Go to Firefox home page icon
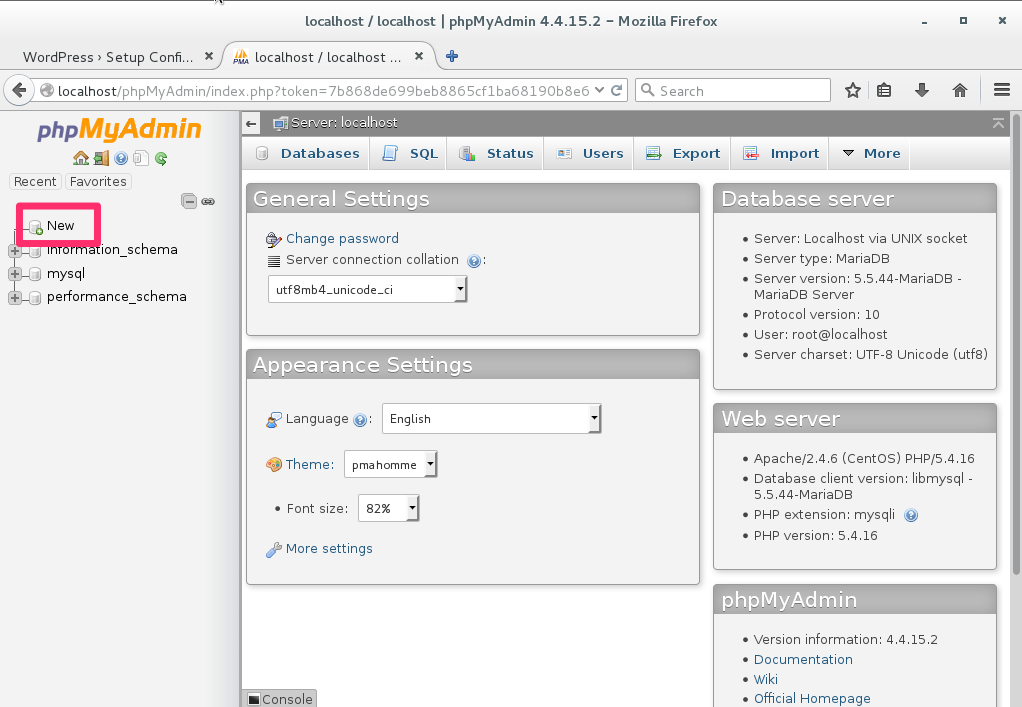Screen dimensions: 1022x707 [x=959, y=91]
